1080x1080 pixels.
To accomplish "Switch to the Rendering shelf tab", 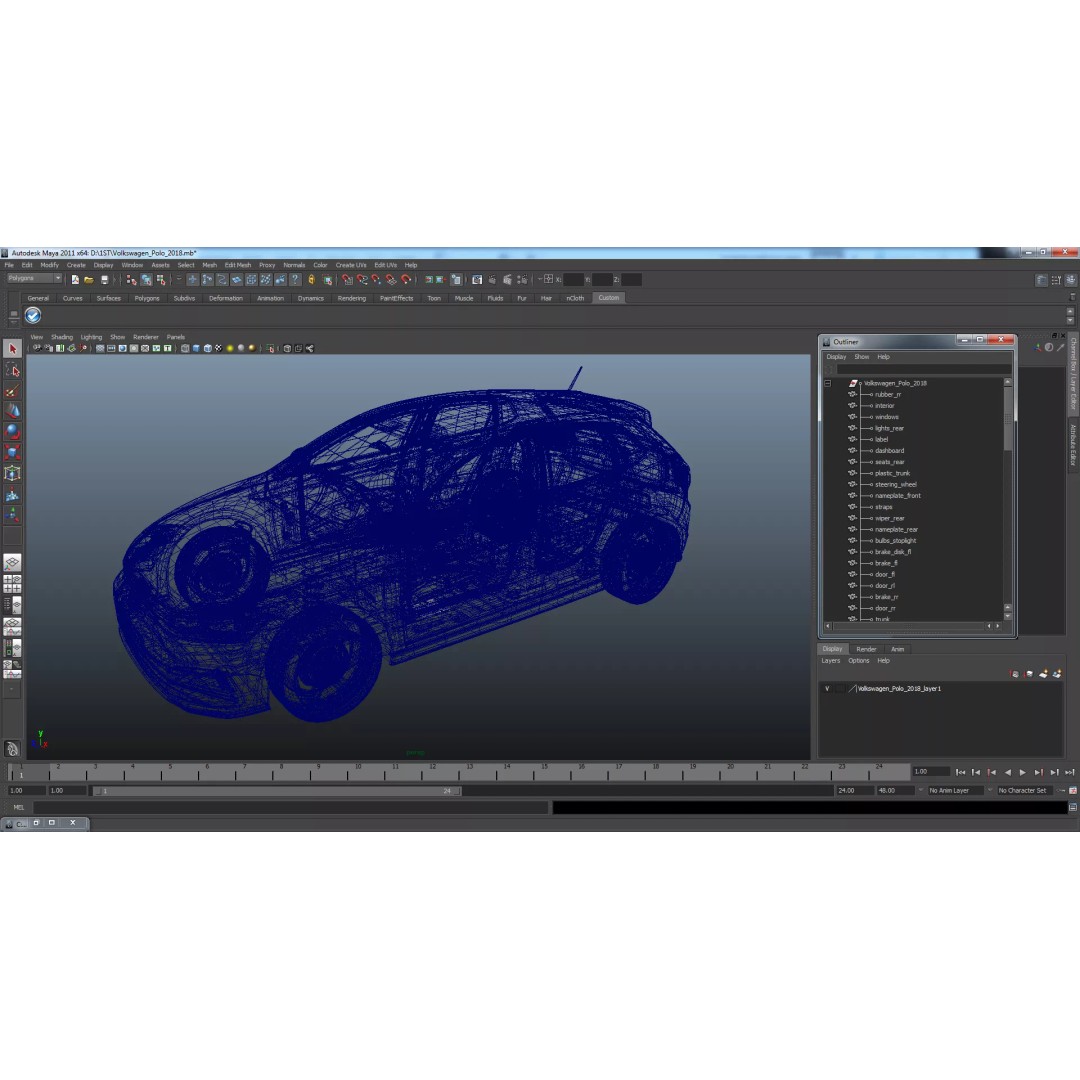I will click(351, 298).
